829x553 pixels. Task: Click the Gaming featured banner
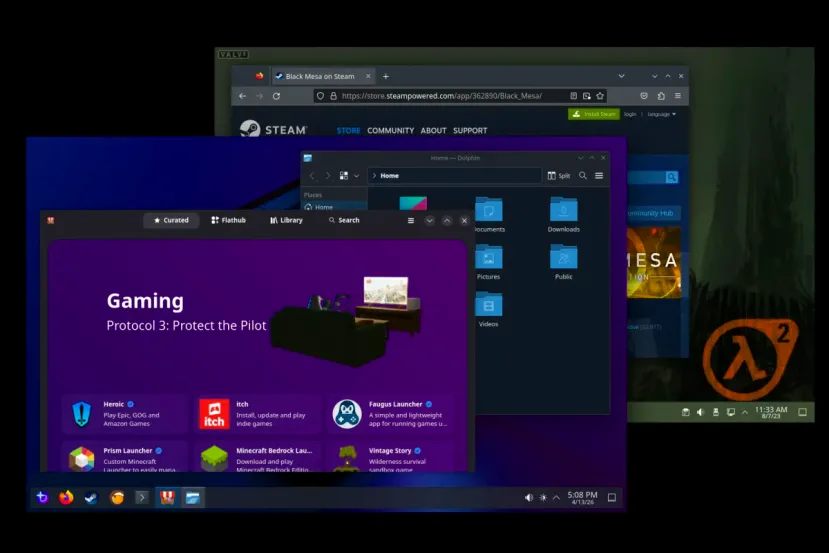[x=257, y=313]
